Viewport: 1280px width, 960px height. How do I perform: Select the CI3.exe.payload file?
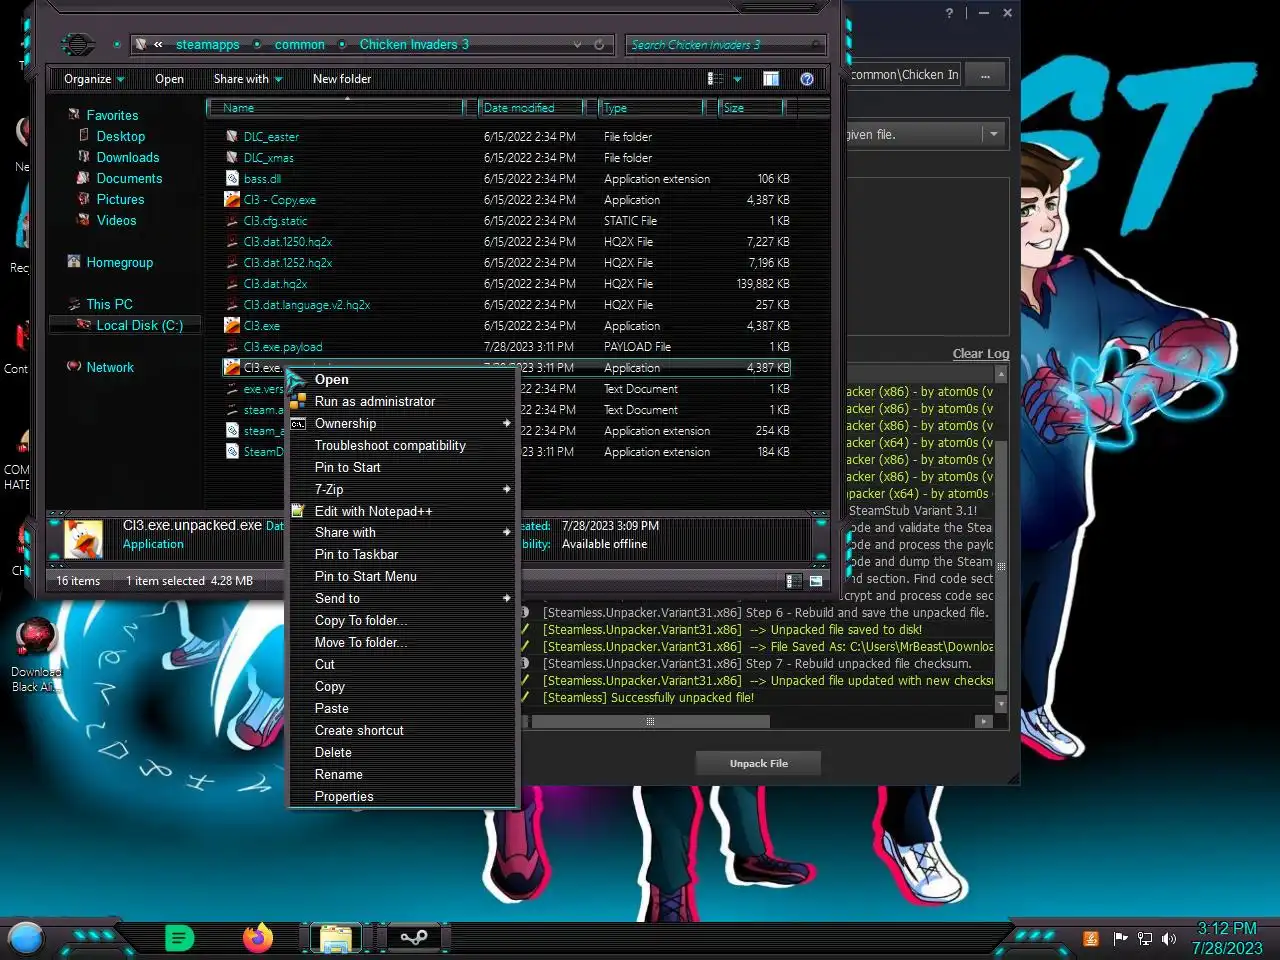tap(283, 347)
